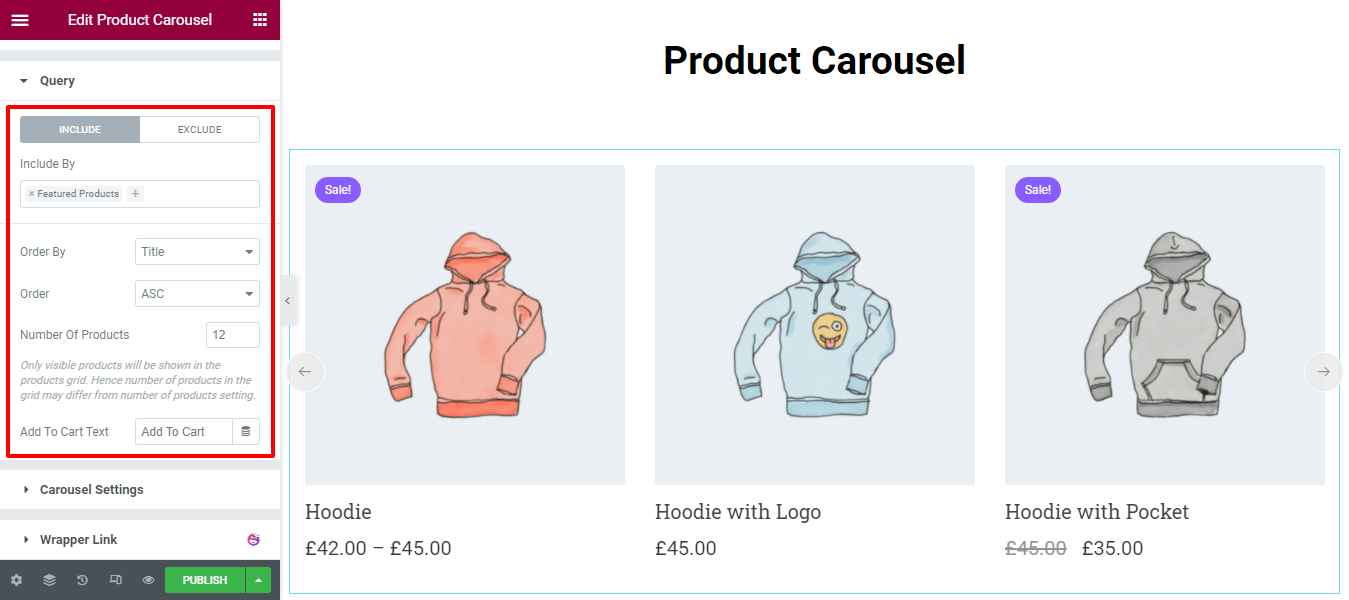This screenshot has width=1349, height=600.
Task: Switch to responsive mode icon
Action: pyautogui.click(x=115, y=580)
